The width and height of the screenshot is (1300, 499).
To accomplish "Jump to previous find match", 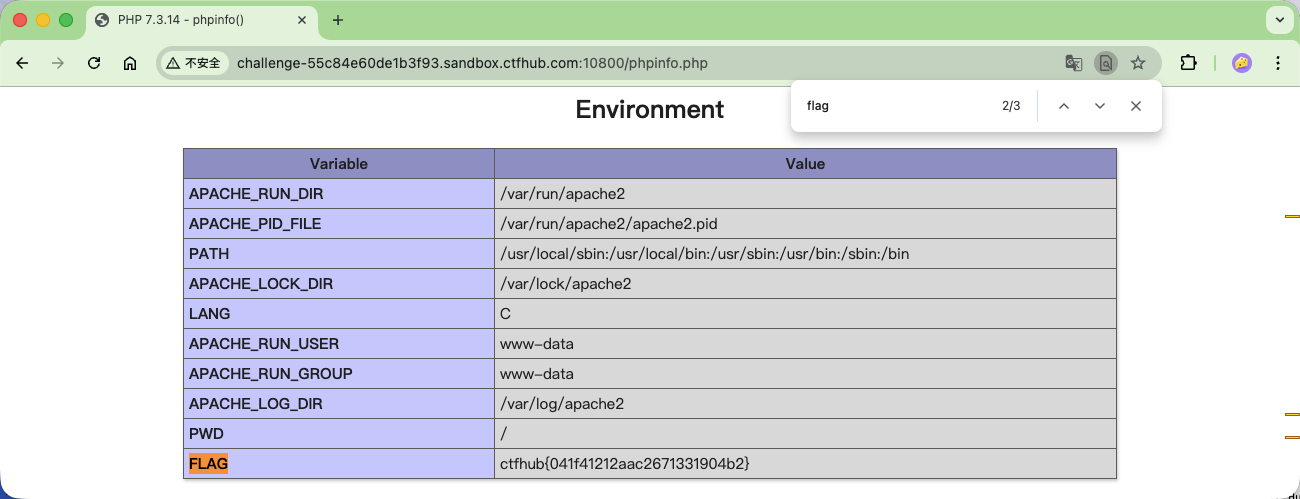I will coord(1064,106).
